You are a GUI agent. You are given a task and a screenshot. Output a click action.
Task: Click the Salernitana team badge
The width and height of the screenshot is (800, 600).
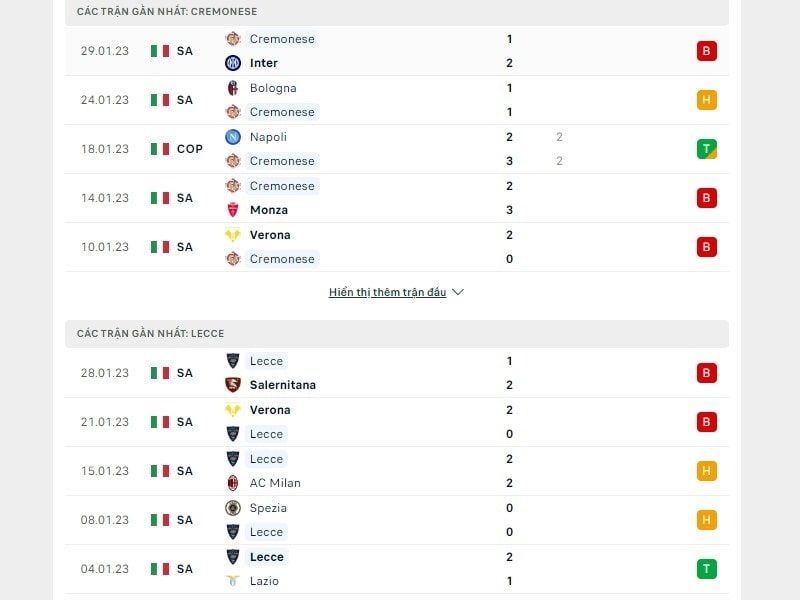point(233,385)
